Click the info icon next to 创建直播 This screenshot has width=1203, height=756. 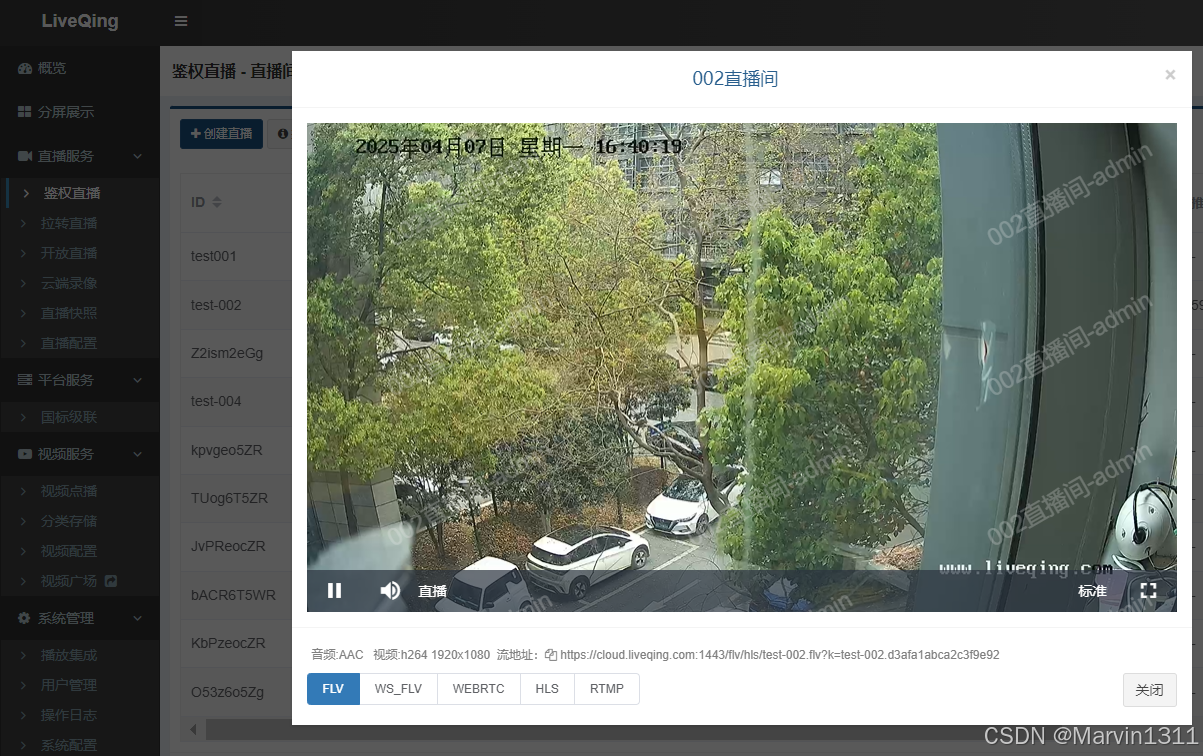(x=282, y=133)
